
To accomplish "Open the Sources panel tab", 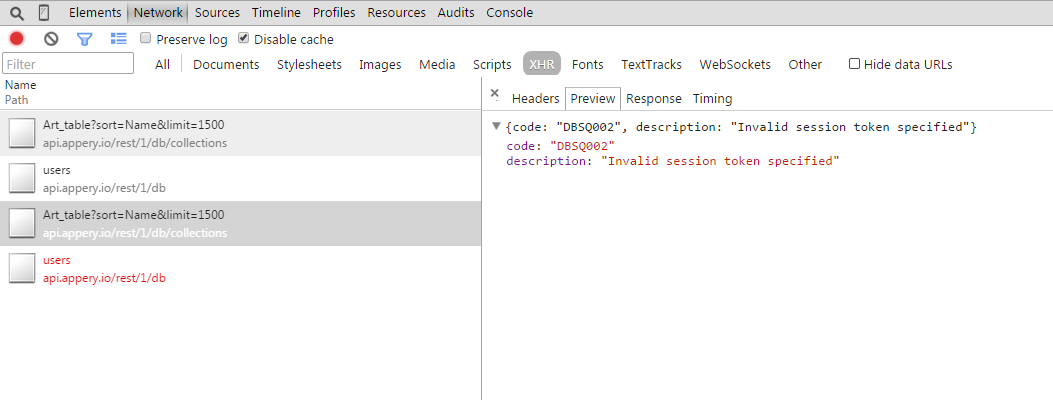I will click(217, 13).
